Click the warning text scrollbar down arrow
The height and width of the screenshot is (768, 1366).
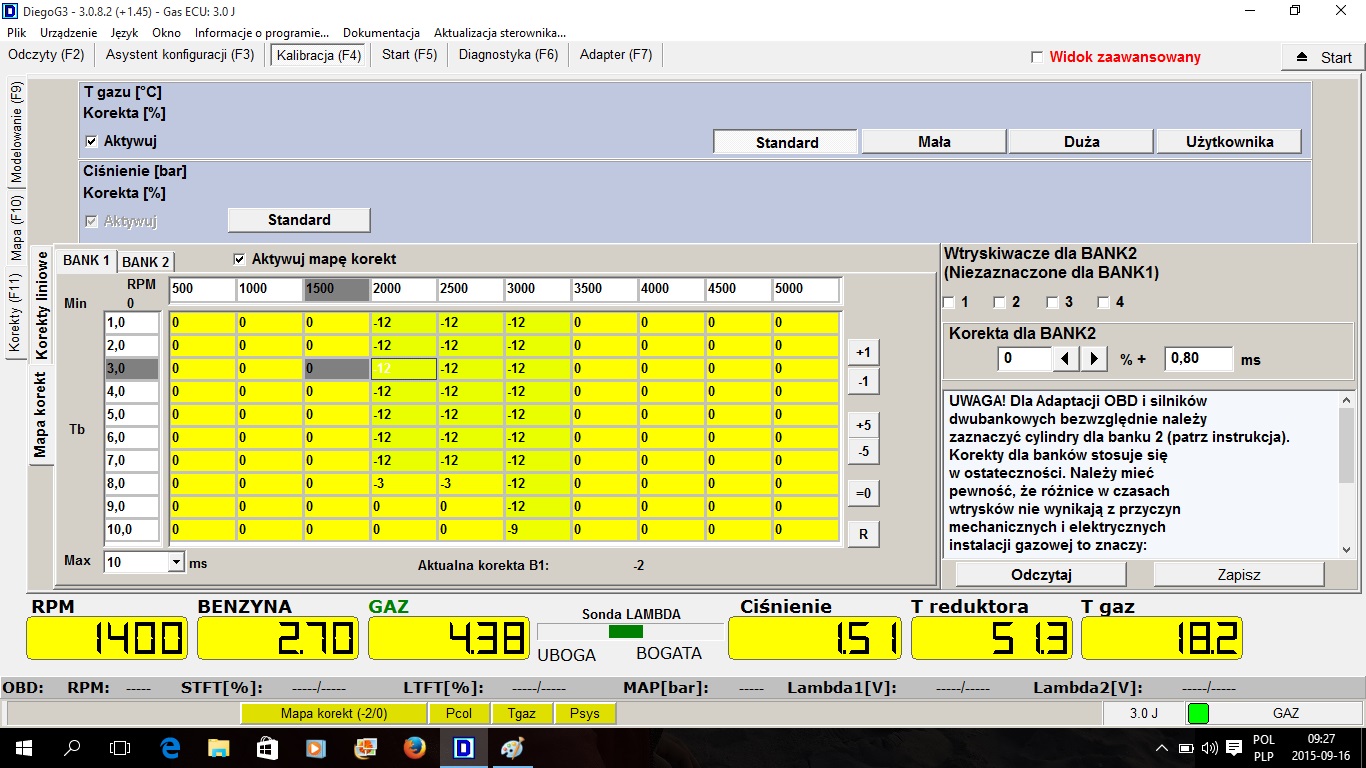tap(1345, 549)
